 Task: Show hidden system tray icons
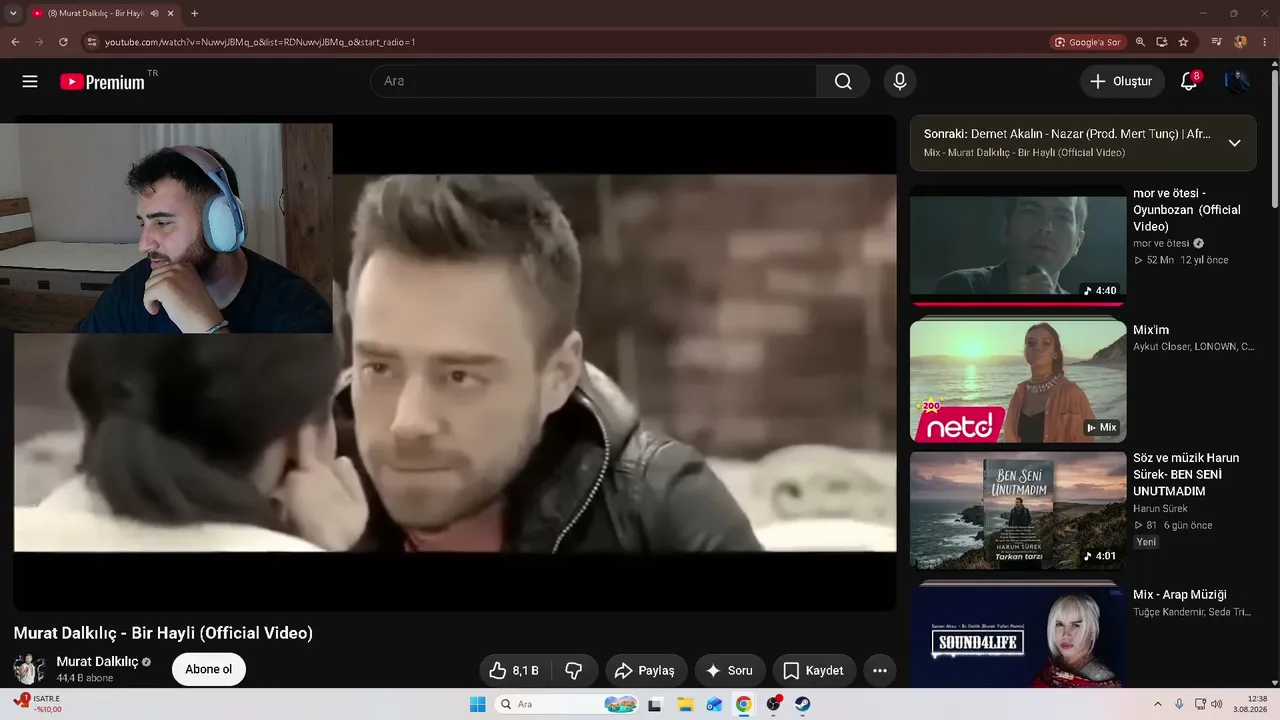click(x=1158, y=704)
